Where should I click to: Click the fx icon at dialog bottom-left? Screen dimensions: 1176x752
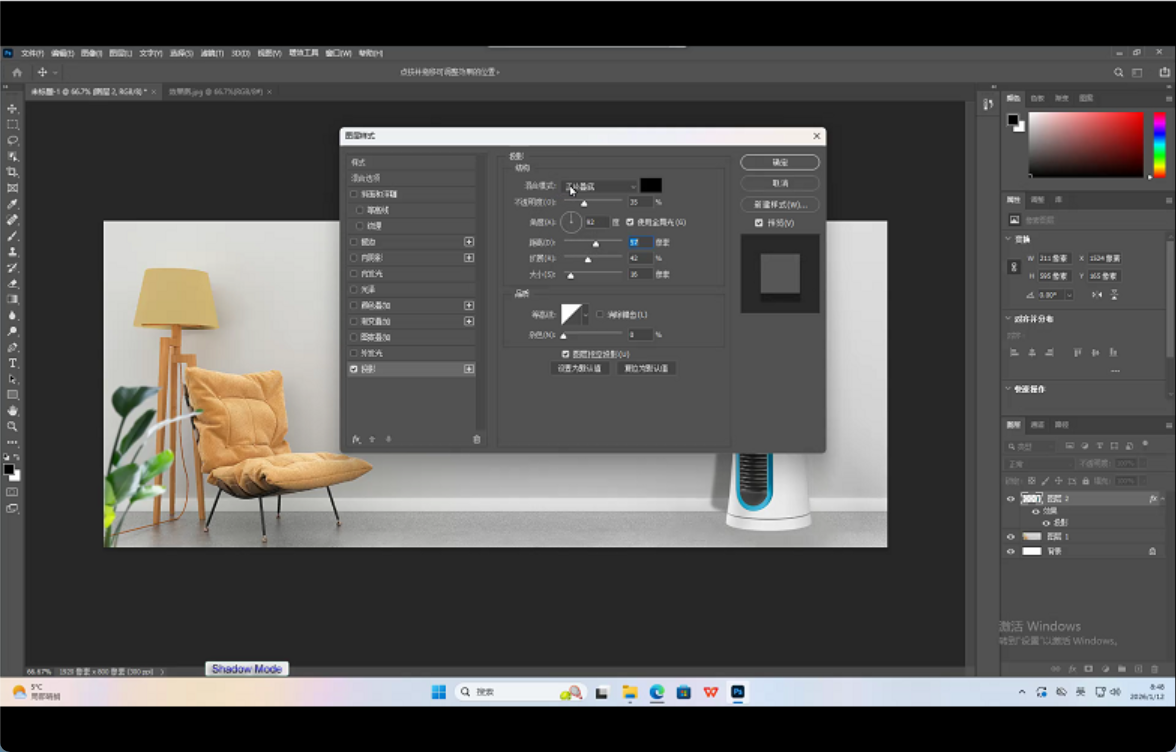click(356, 439)
